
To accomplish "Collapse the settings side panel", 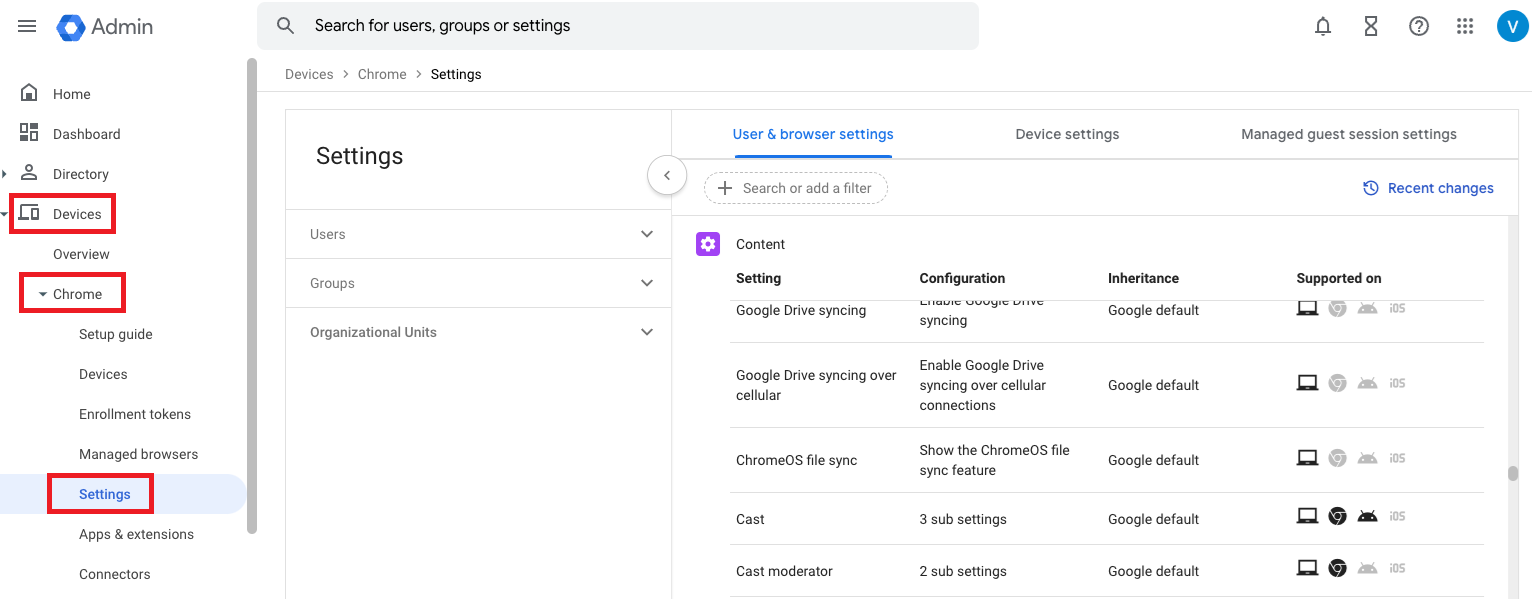I will coord(667,176).
